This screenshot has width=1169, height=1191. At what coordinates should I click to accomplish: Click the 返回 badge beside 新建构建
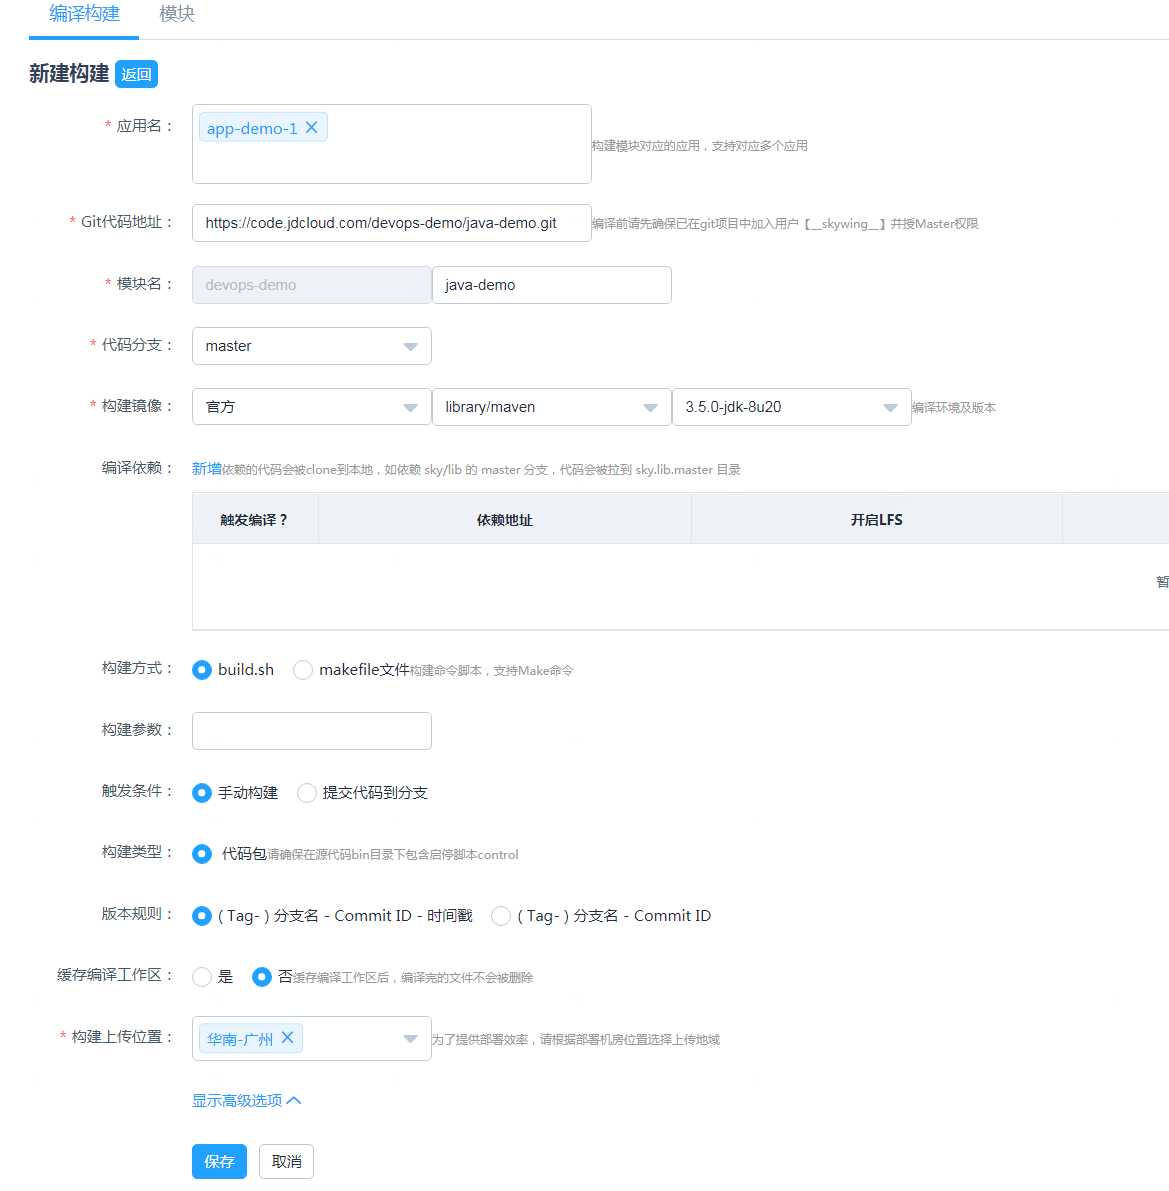coord(136,74)
